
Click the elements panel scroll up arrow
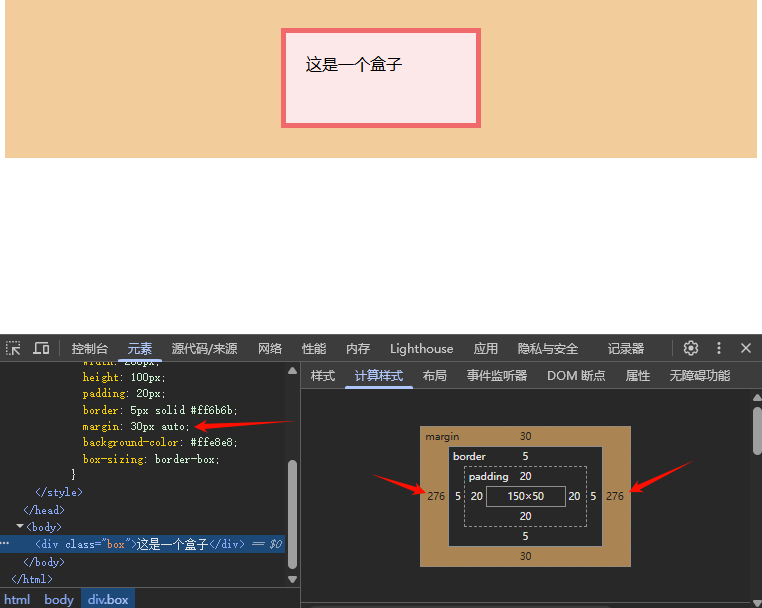click(292, 371)
